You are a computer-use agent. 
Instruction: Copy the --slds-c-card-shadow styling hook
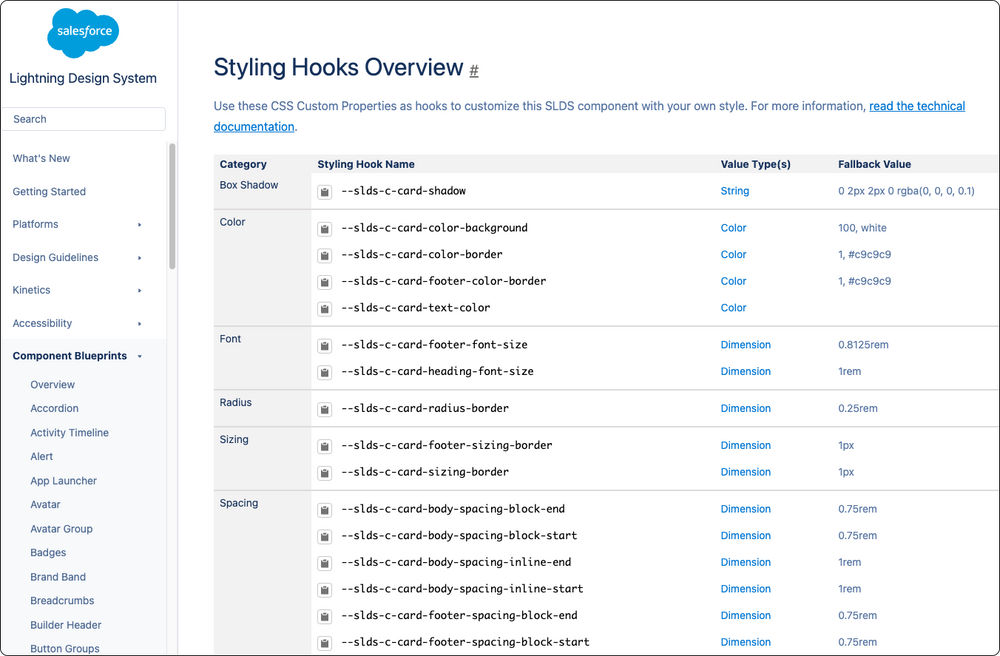point(324,191)
